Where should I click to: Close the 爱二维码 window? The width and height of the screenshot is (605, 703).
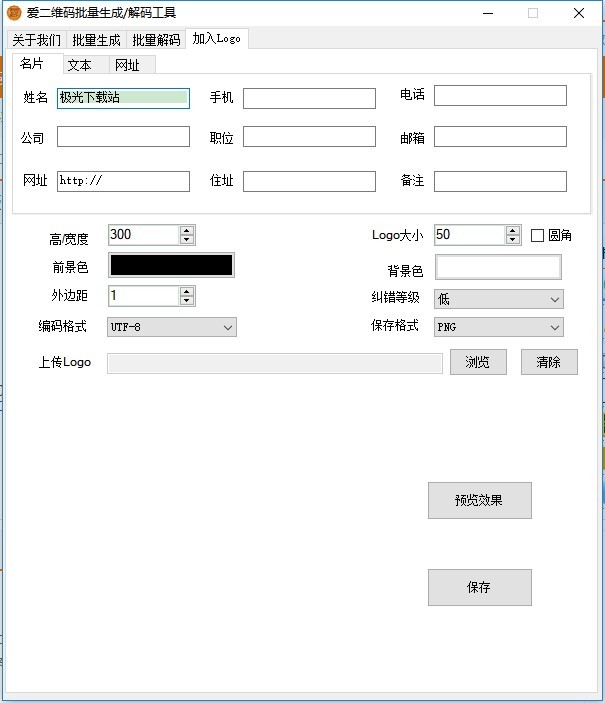[579, 13]
